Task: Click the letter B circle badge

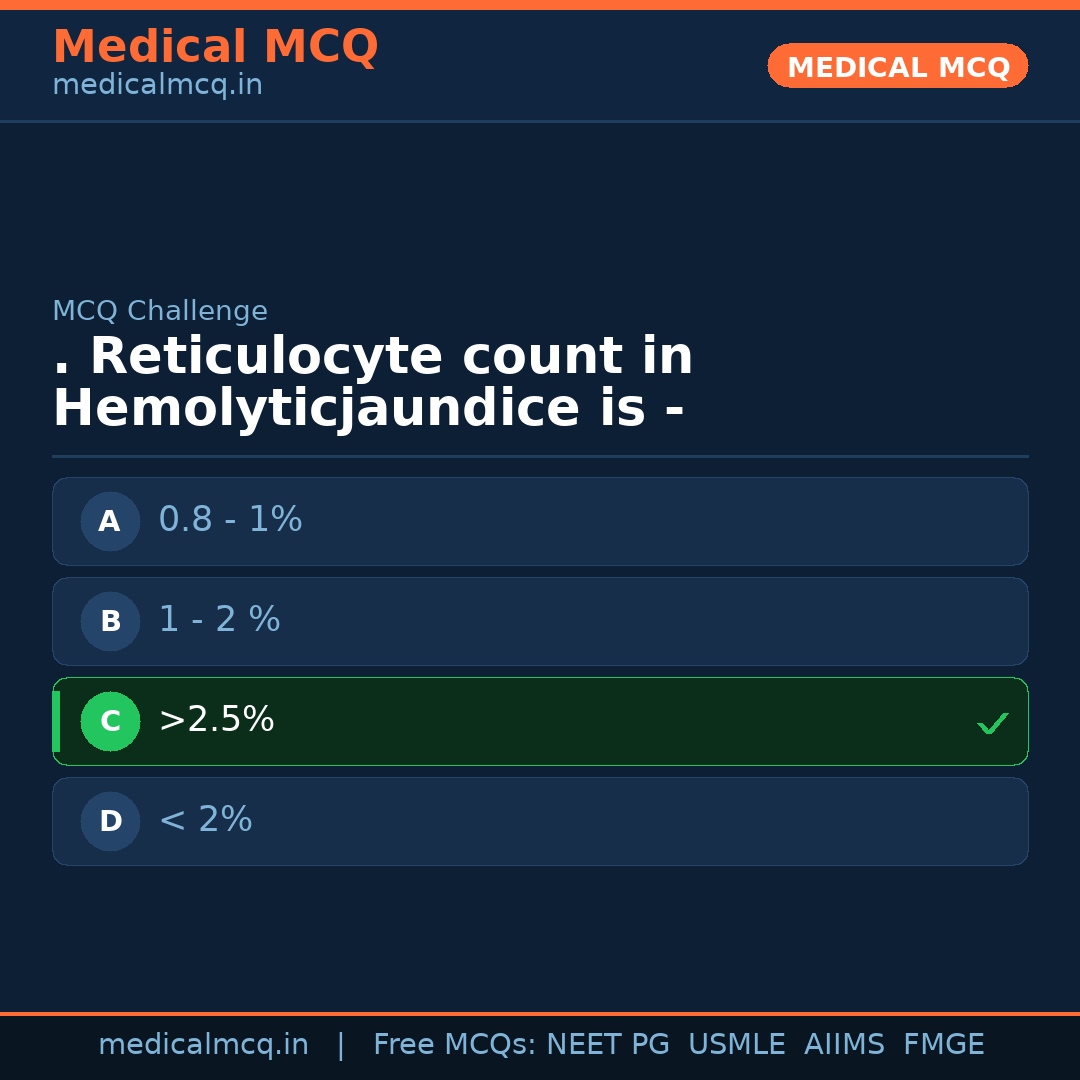Action: pos(110,621)
